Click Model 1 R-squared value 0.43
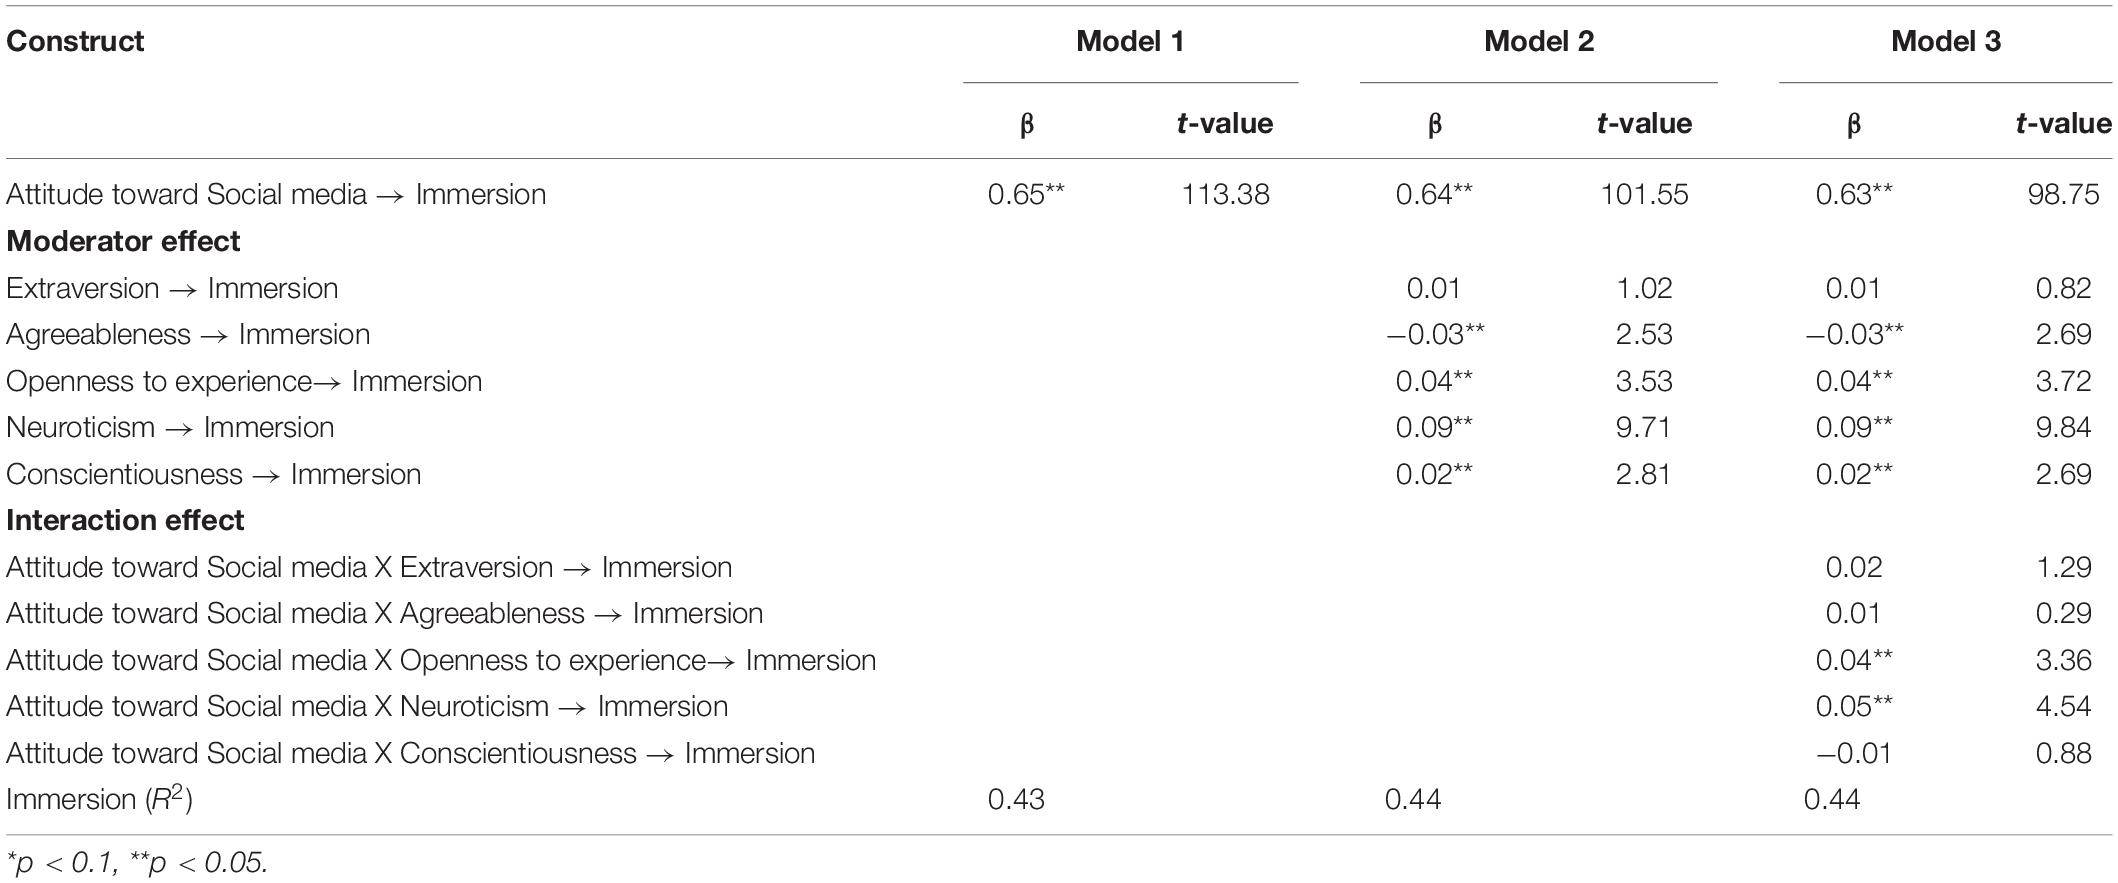2118x883 pixels. [x=1016, y=800]
